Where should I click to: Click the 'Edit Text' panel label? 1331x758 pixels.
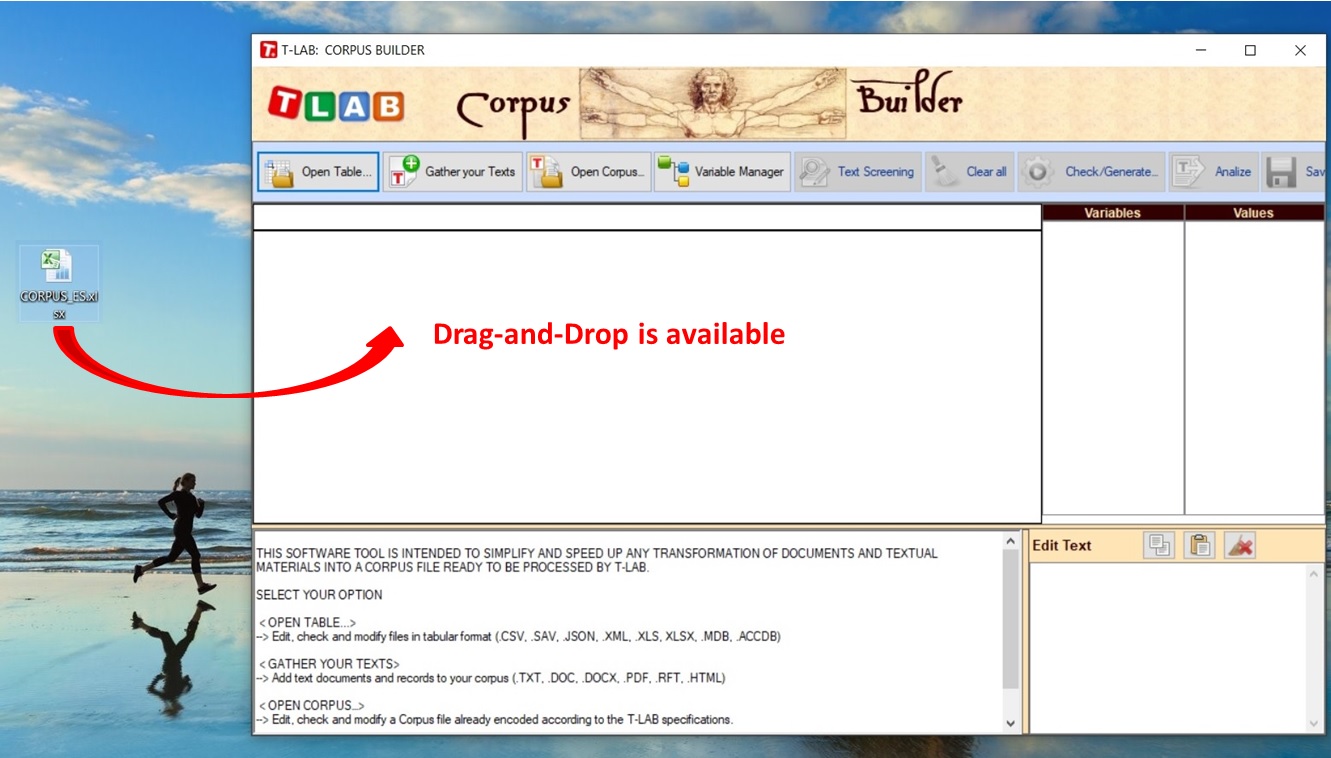1062,545
